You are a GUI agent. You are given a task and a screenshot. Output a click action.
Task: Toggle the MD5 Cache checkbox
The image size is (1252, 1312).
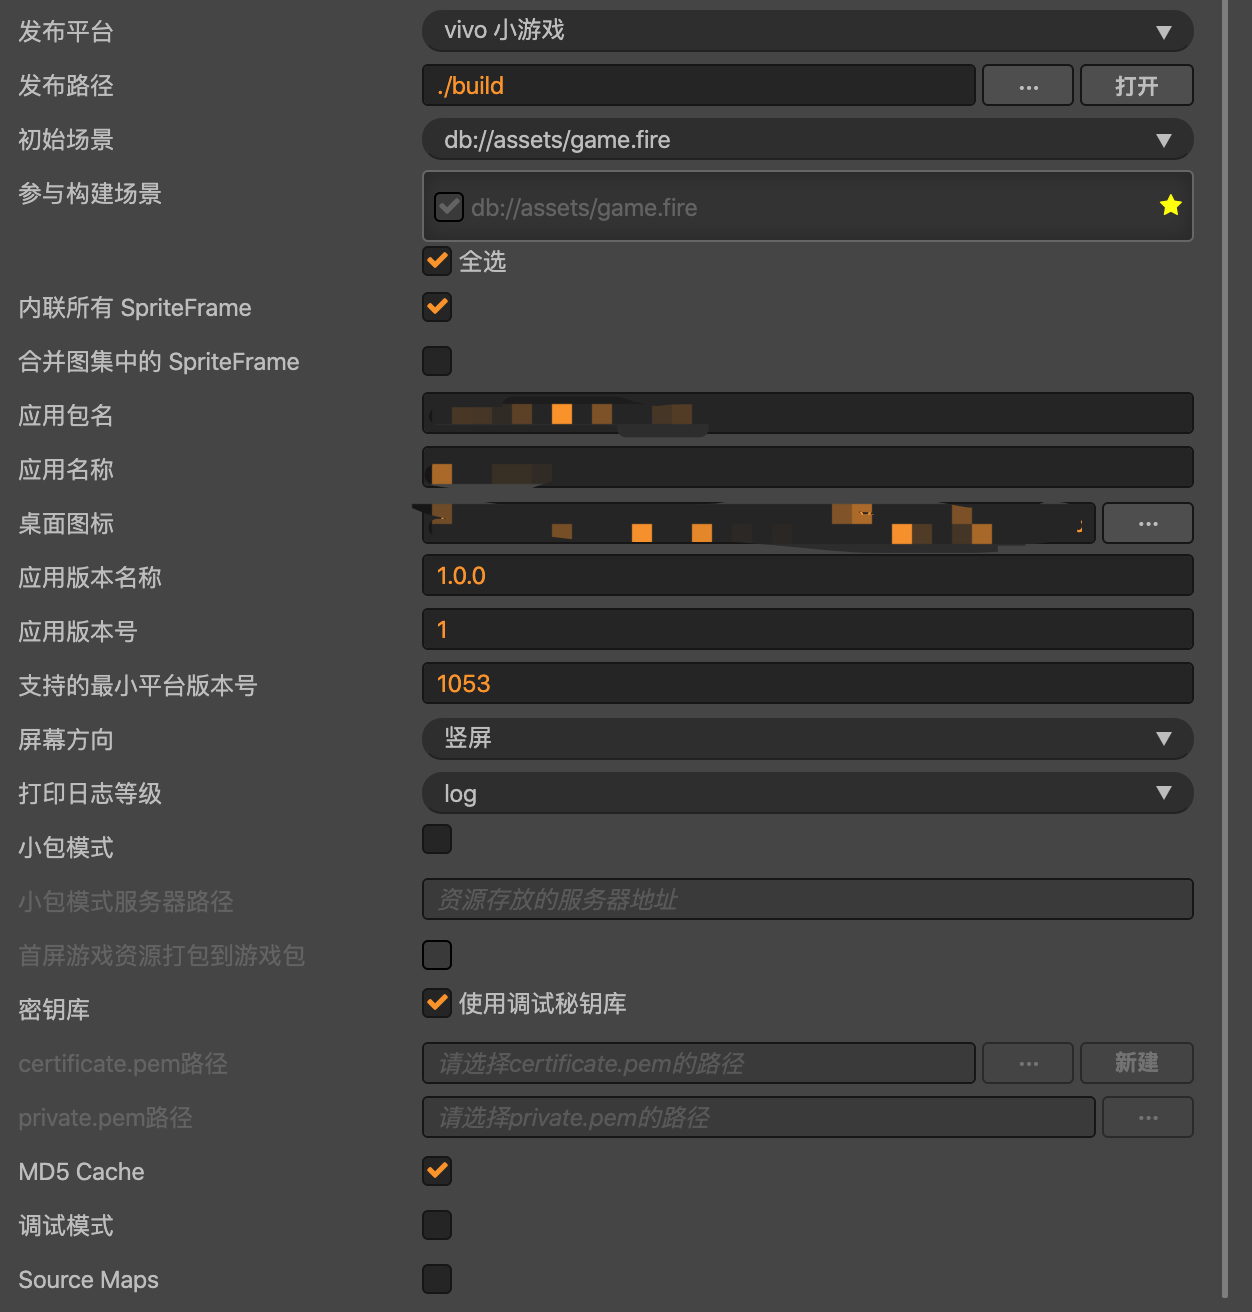[437, 1171]
